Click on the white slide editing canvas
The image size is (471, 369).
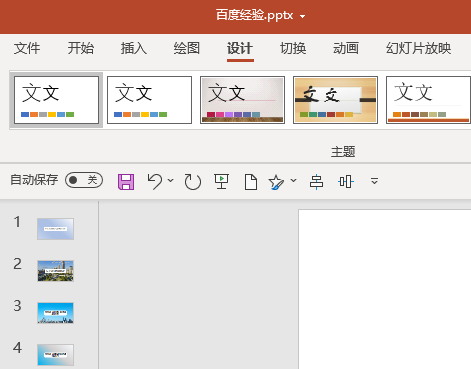tap(385, 289)
